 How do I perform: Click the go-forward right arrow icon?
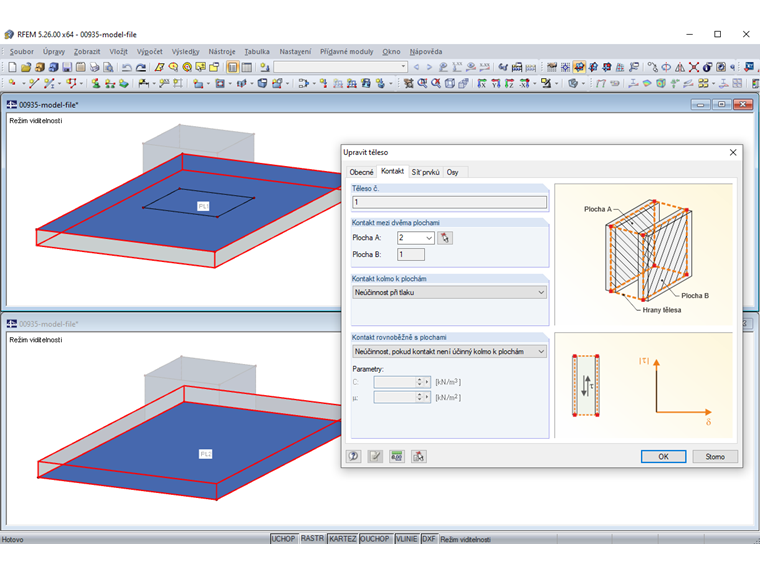click(429, 67)
